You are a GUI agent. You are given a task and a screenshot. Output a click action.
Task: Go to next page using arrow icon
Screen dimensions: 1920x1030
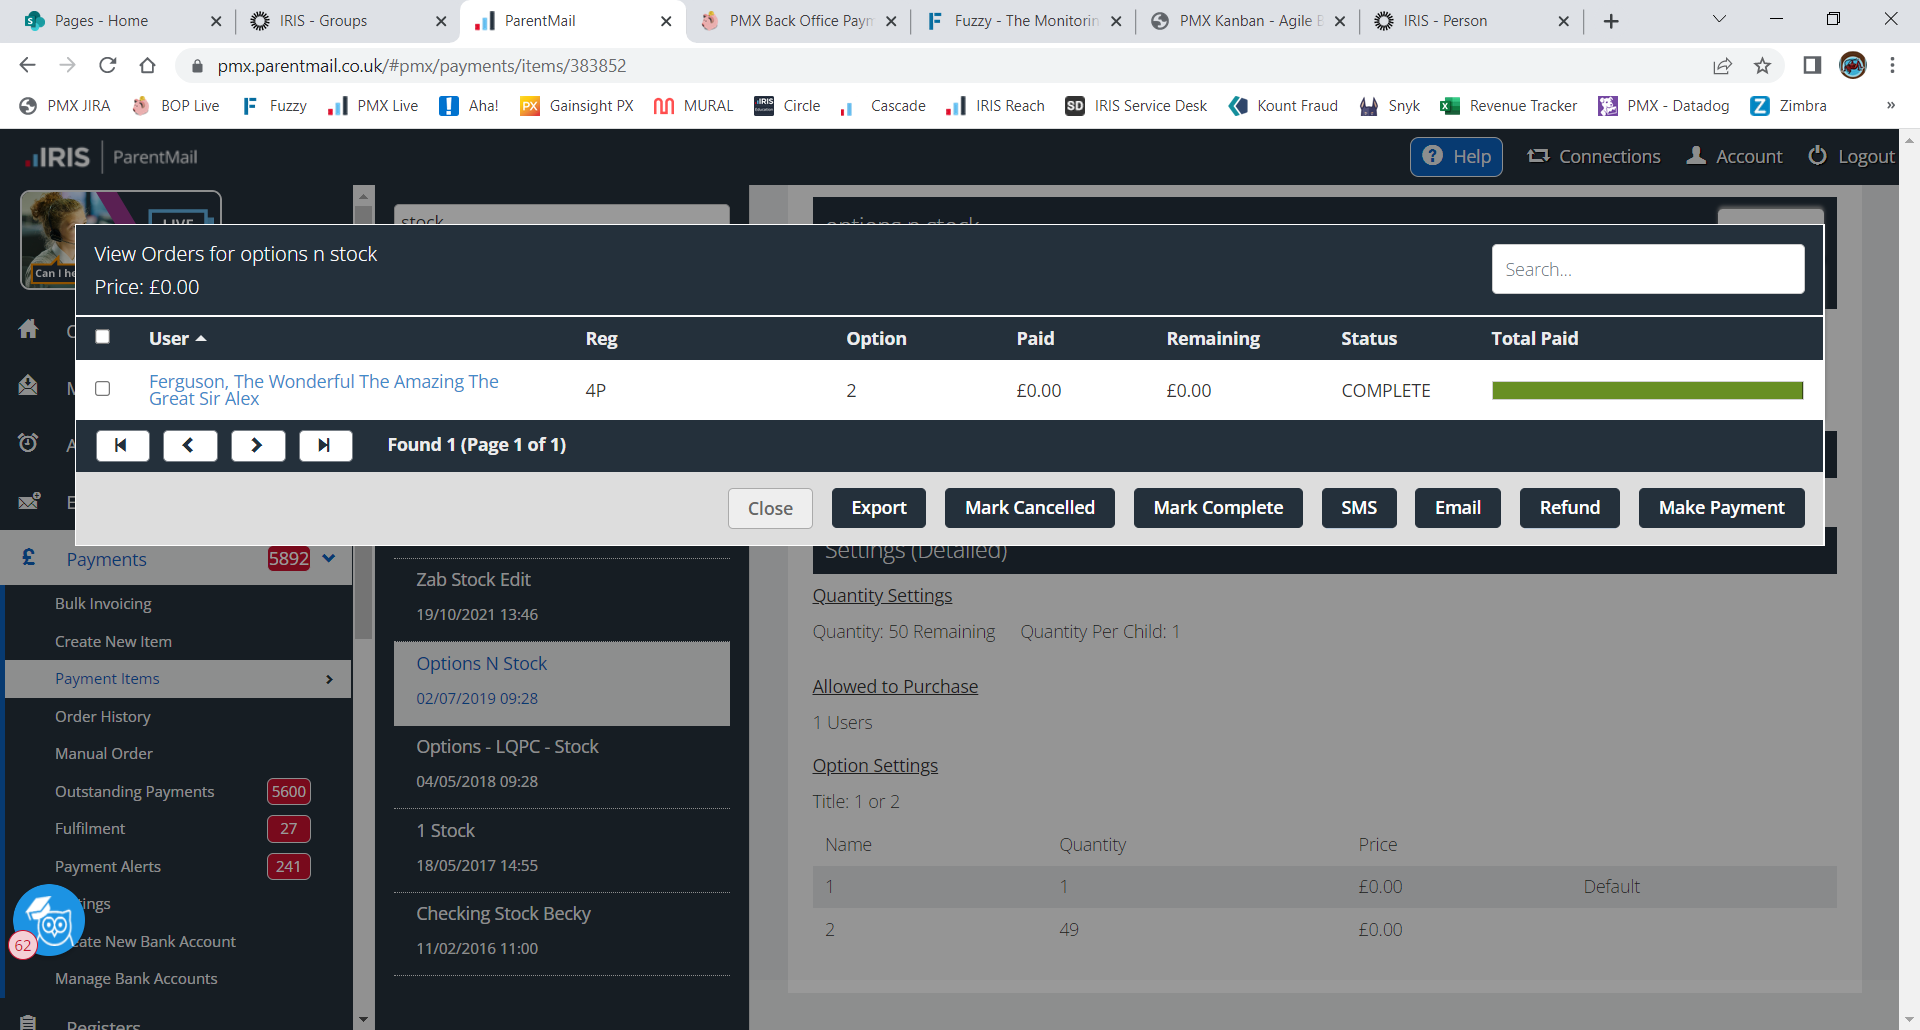click(258, 446)
